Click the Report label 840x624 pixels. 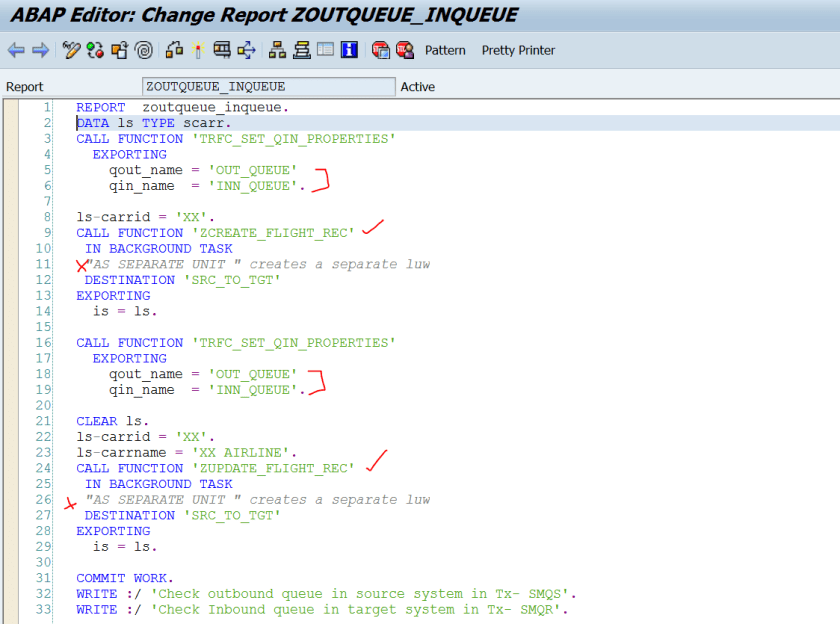[x=25, y=87]
